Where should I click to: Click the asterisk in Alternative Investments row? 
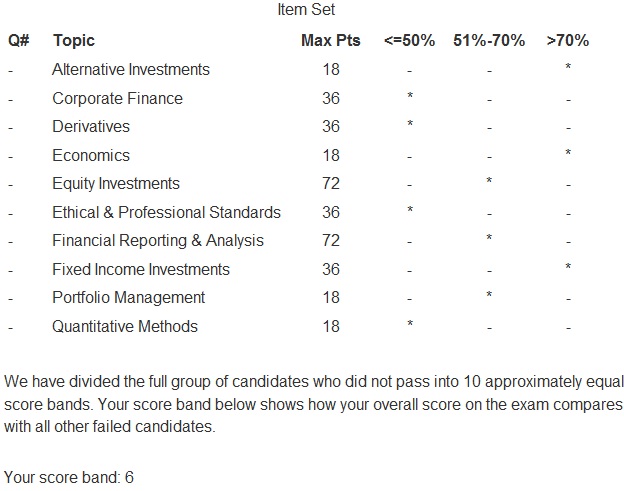click(568, 67)
